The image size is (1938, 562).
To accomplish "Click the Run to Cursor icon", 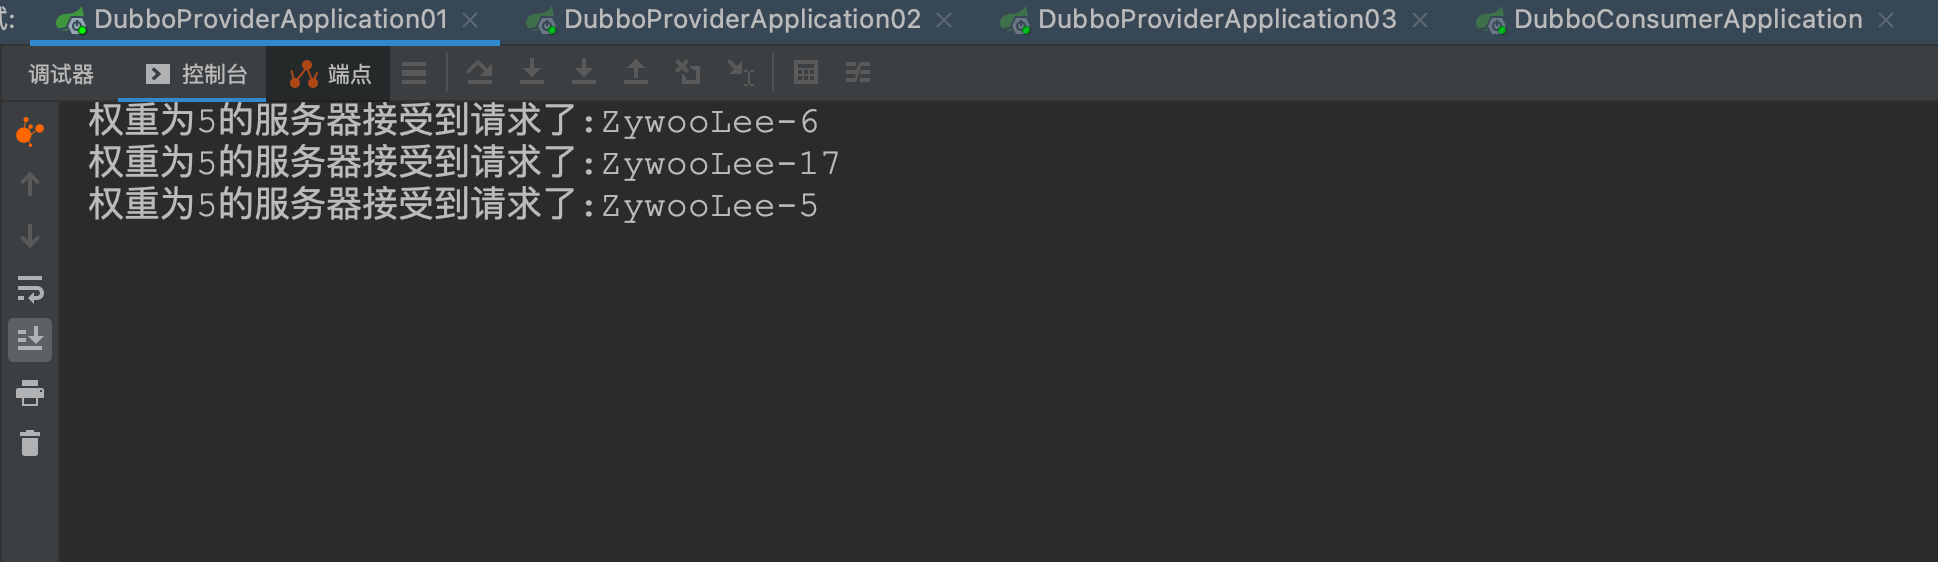I will [741, 72].
